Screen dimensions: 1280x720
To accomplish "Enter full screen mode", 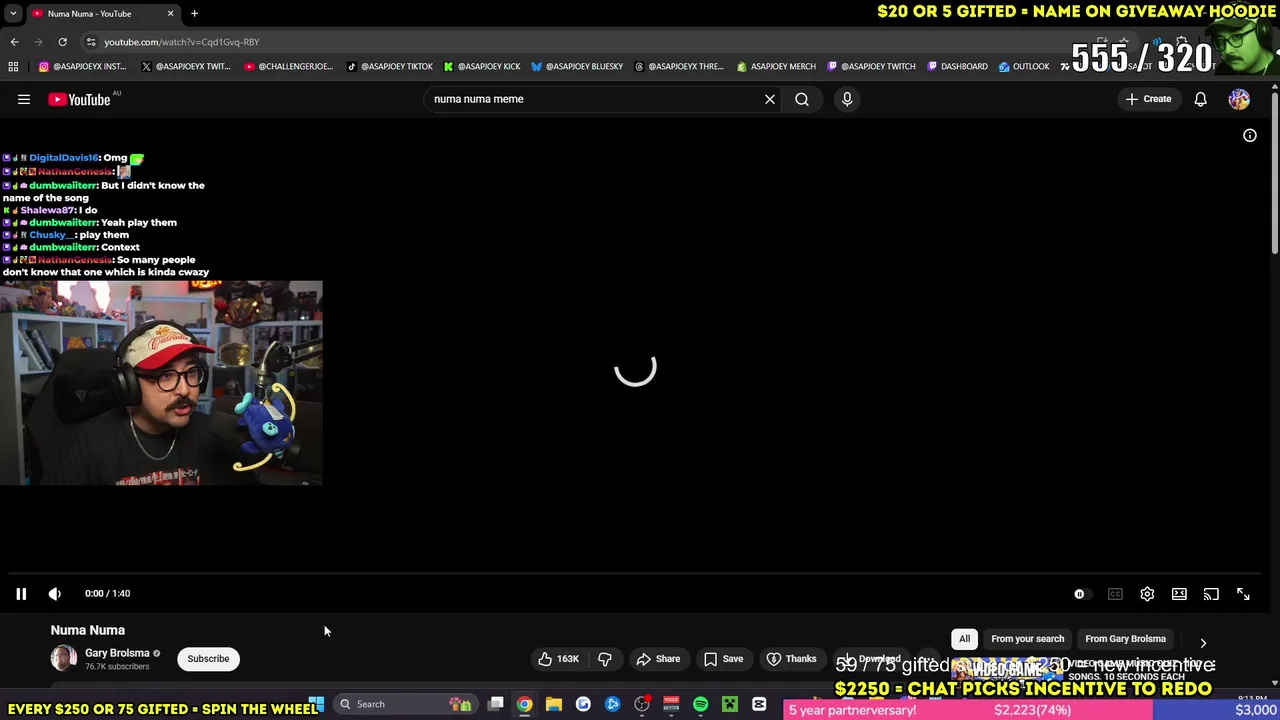I will coord(1243,594).
